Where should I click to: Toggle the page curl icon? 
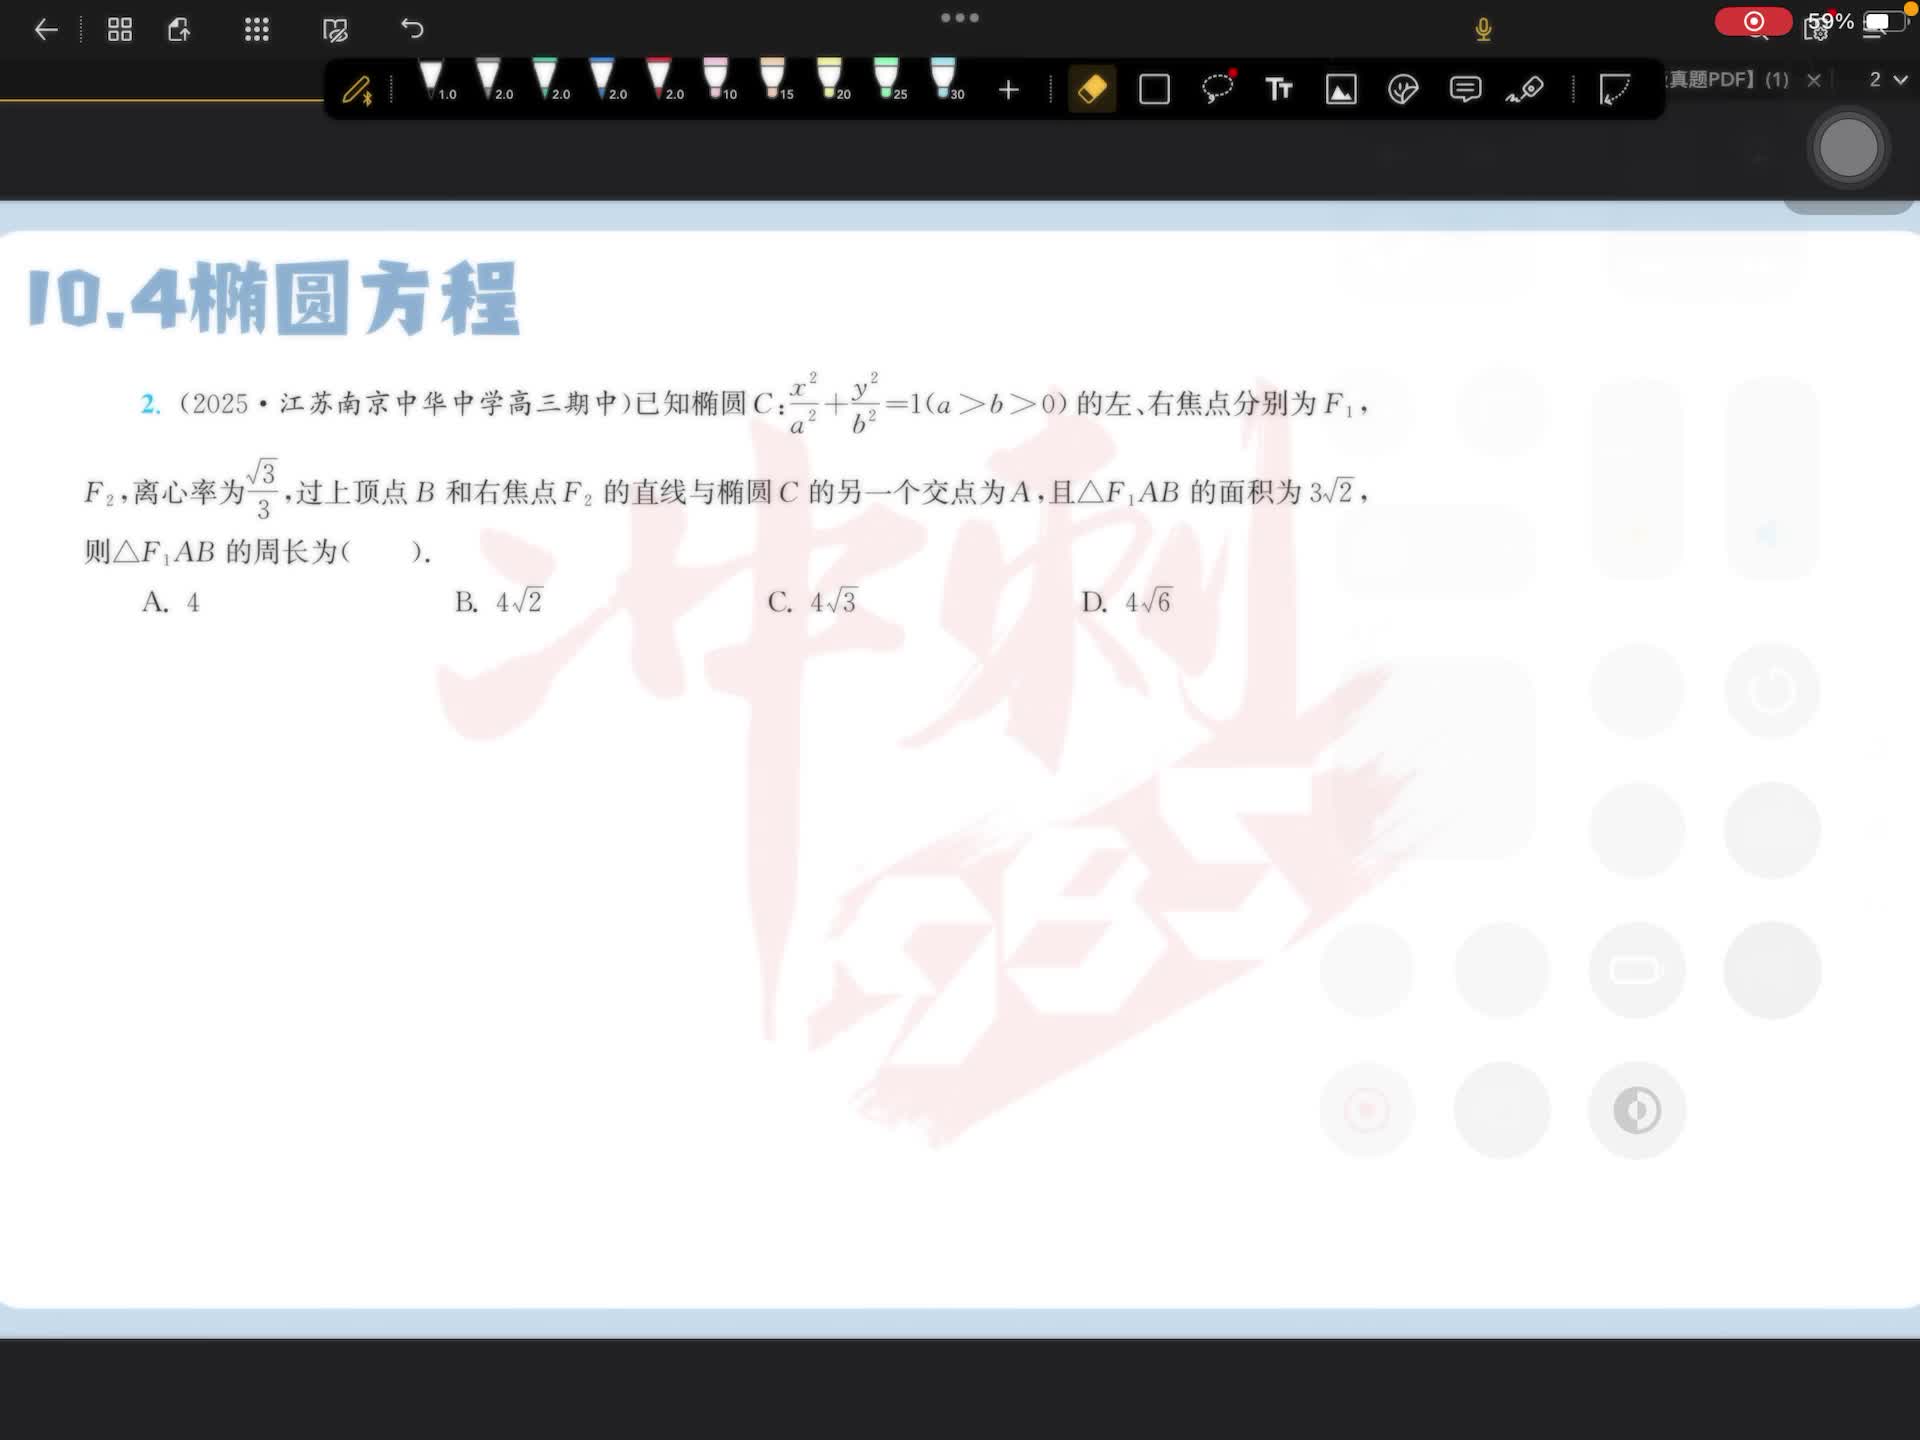1614,90
